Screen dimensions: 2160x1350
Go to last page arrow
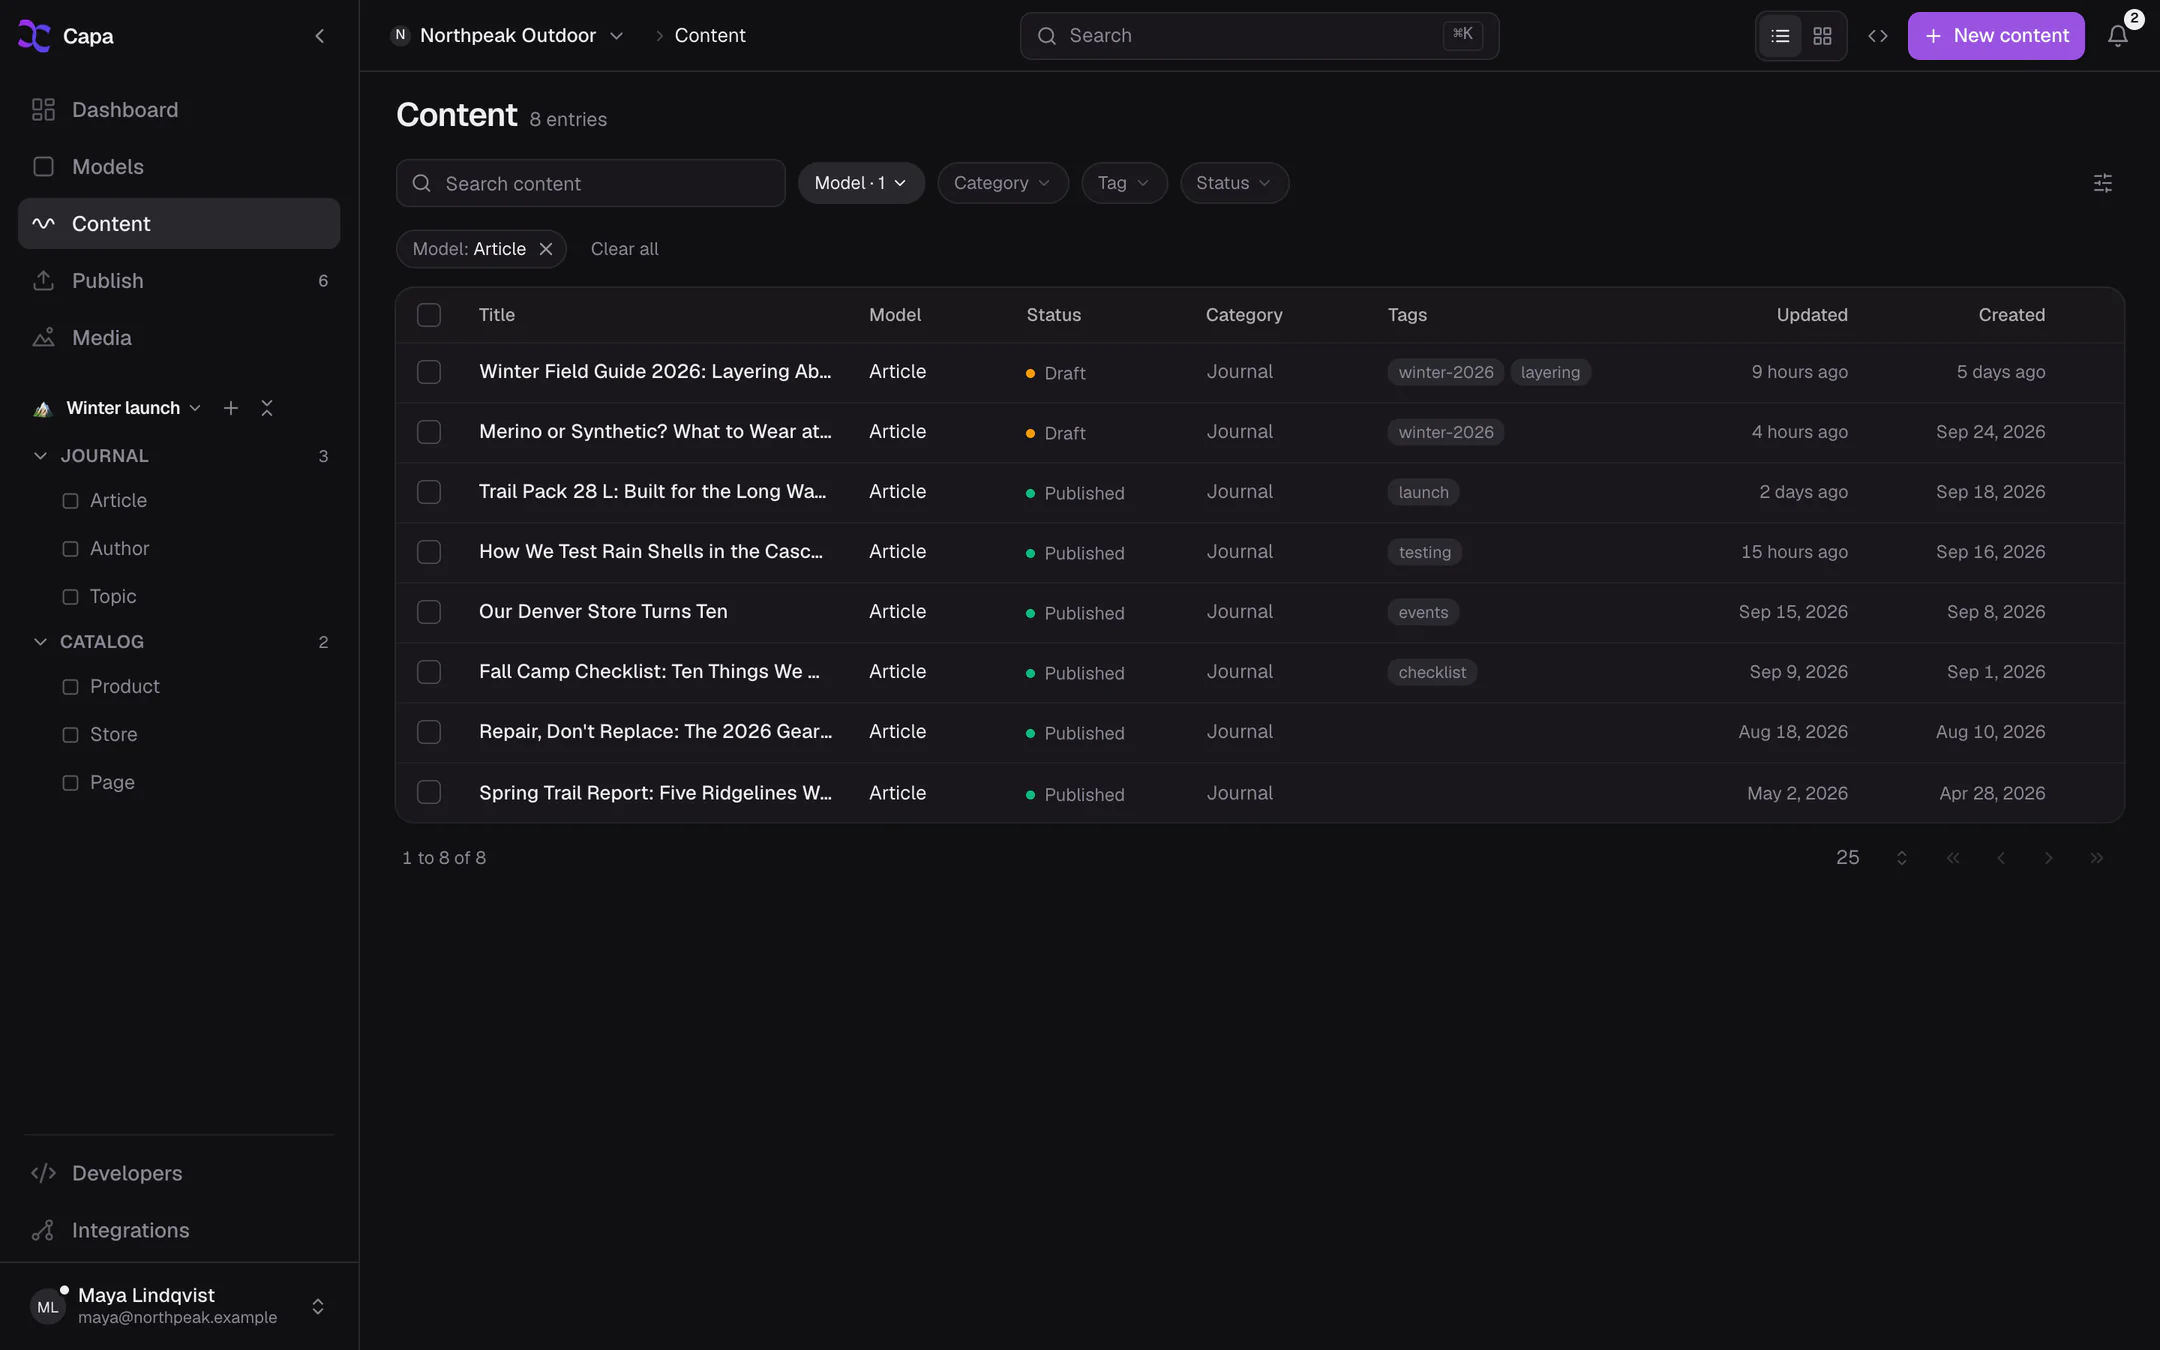click(x=2096, y=858)
